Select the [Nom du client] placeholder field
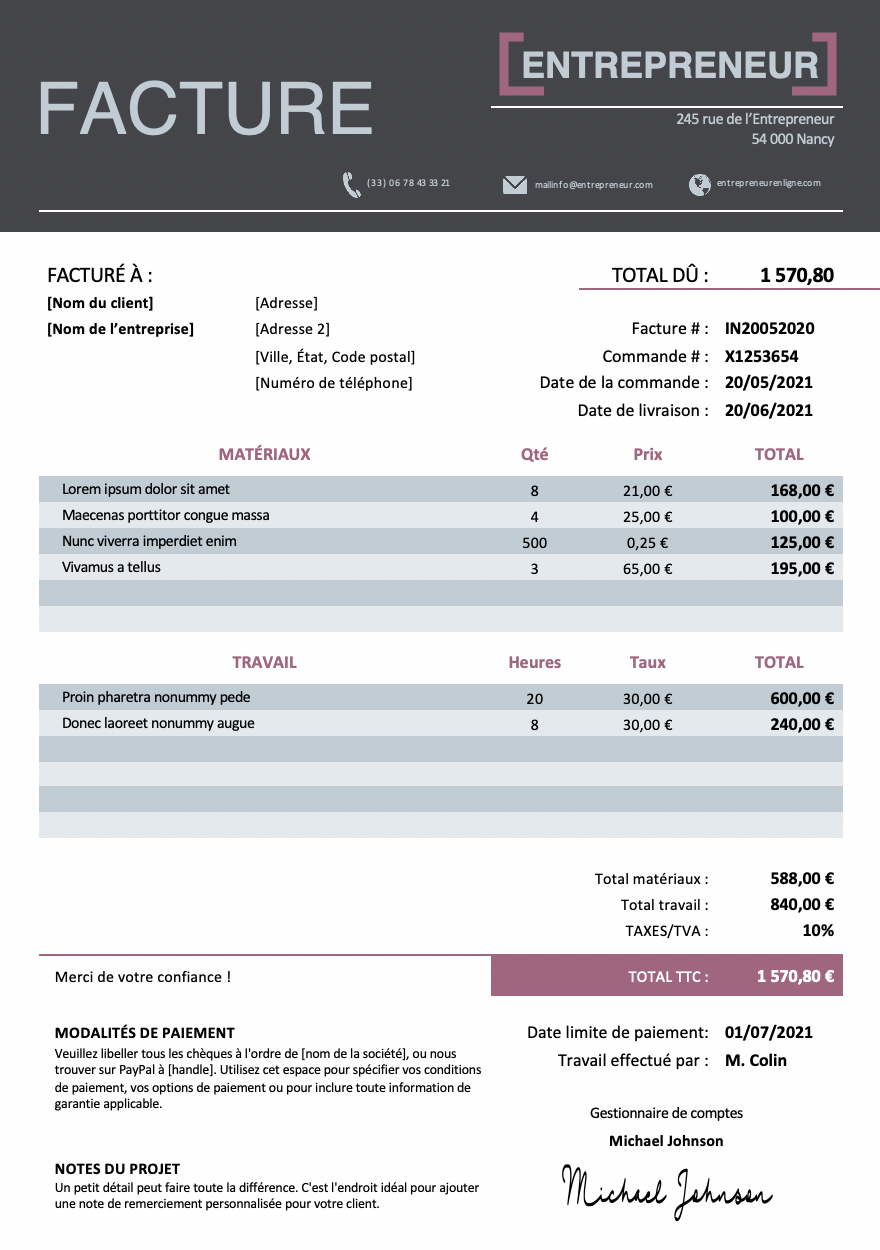Image resolution: width=880 pixels, height=1250 pixels. click(x=100, y=303)
